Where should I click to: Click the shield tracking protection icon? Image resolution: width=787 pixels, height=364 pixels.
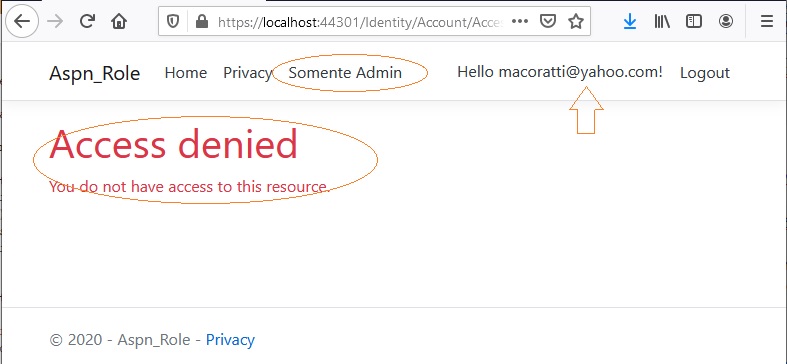click(173, 21)
